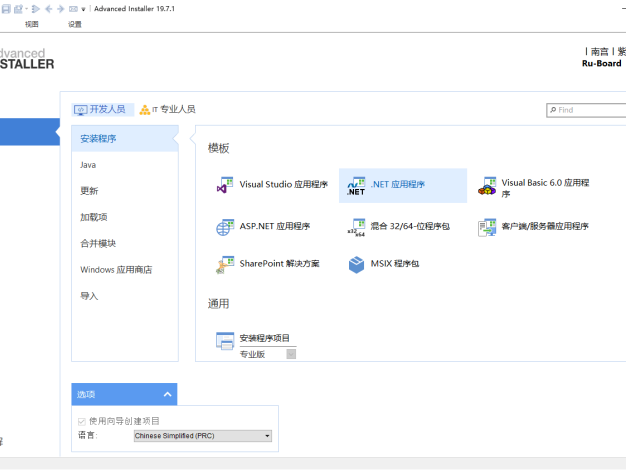This screenshot has height=470, width=626.
Task: Open the Chinese Simplified (PRC) language dropdown
Action: (x=203, y=436)
